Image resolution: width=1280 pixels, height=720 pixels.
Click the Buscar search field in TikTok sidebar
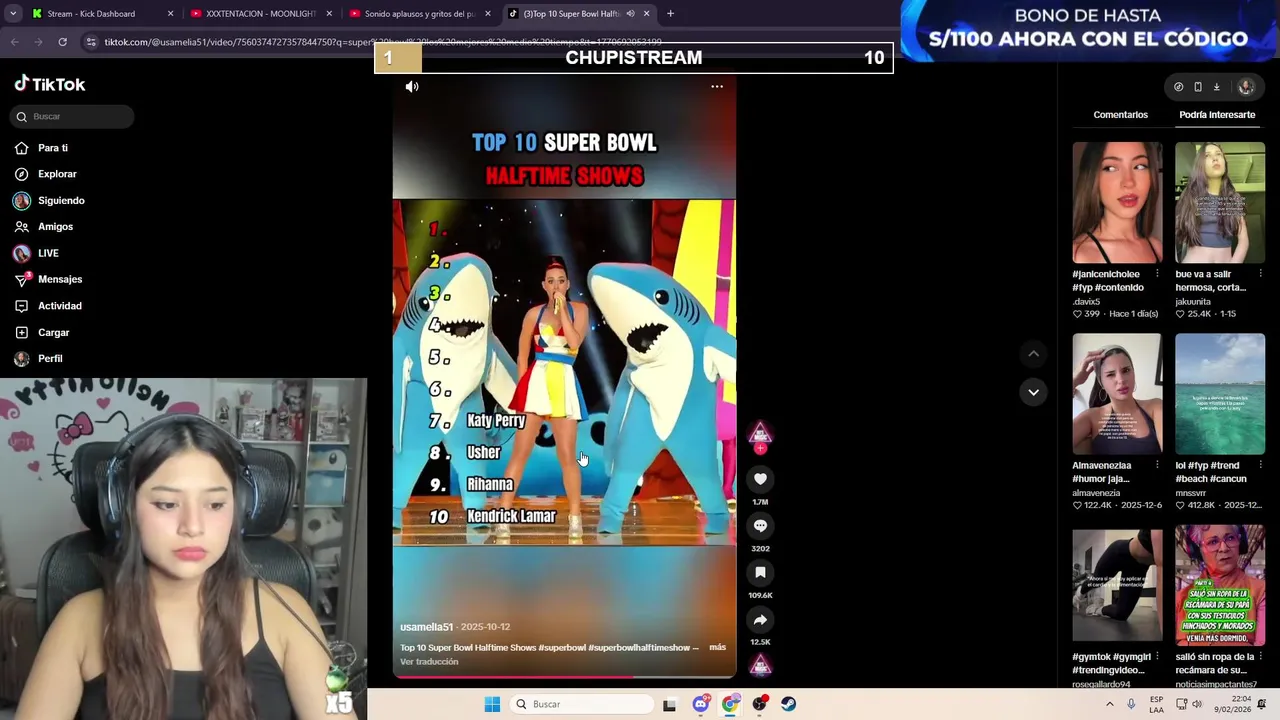click(x=72, y=116)
